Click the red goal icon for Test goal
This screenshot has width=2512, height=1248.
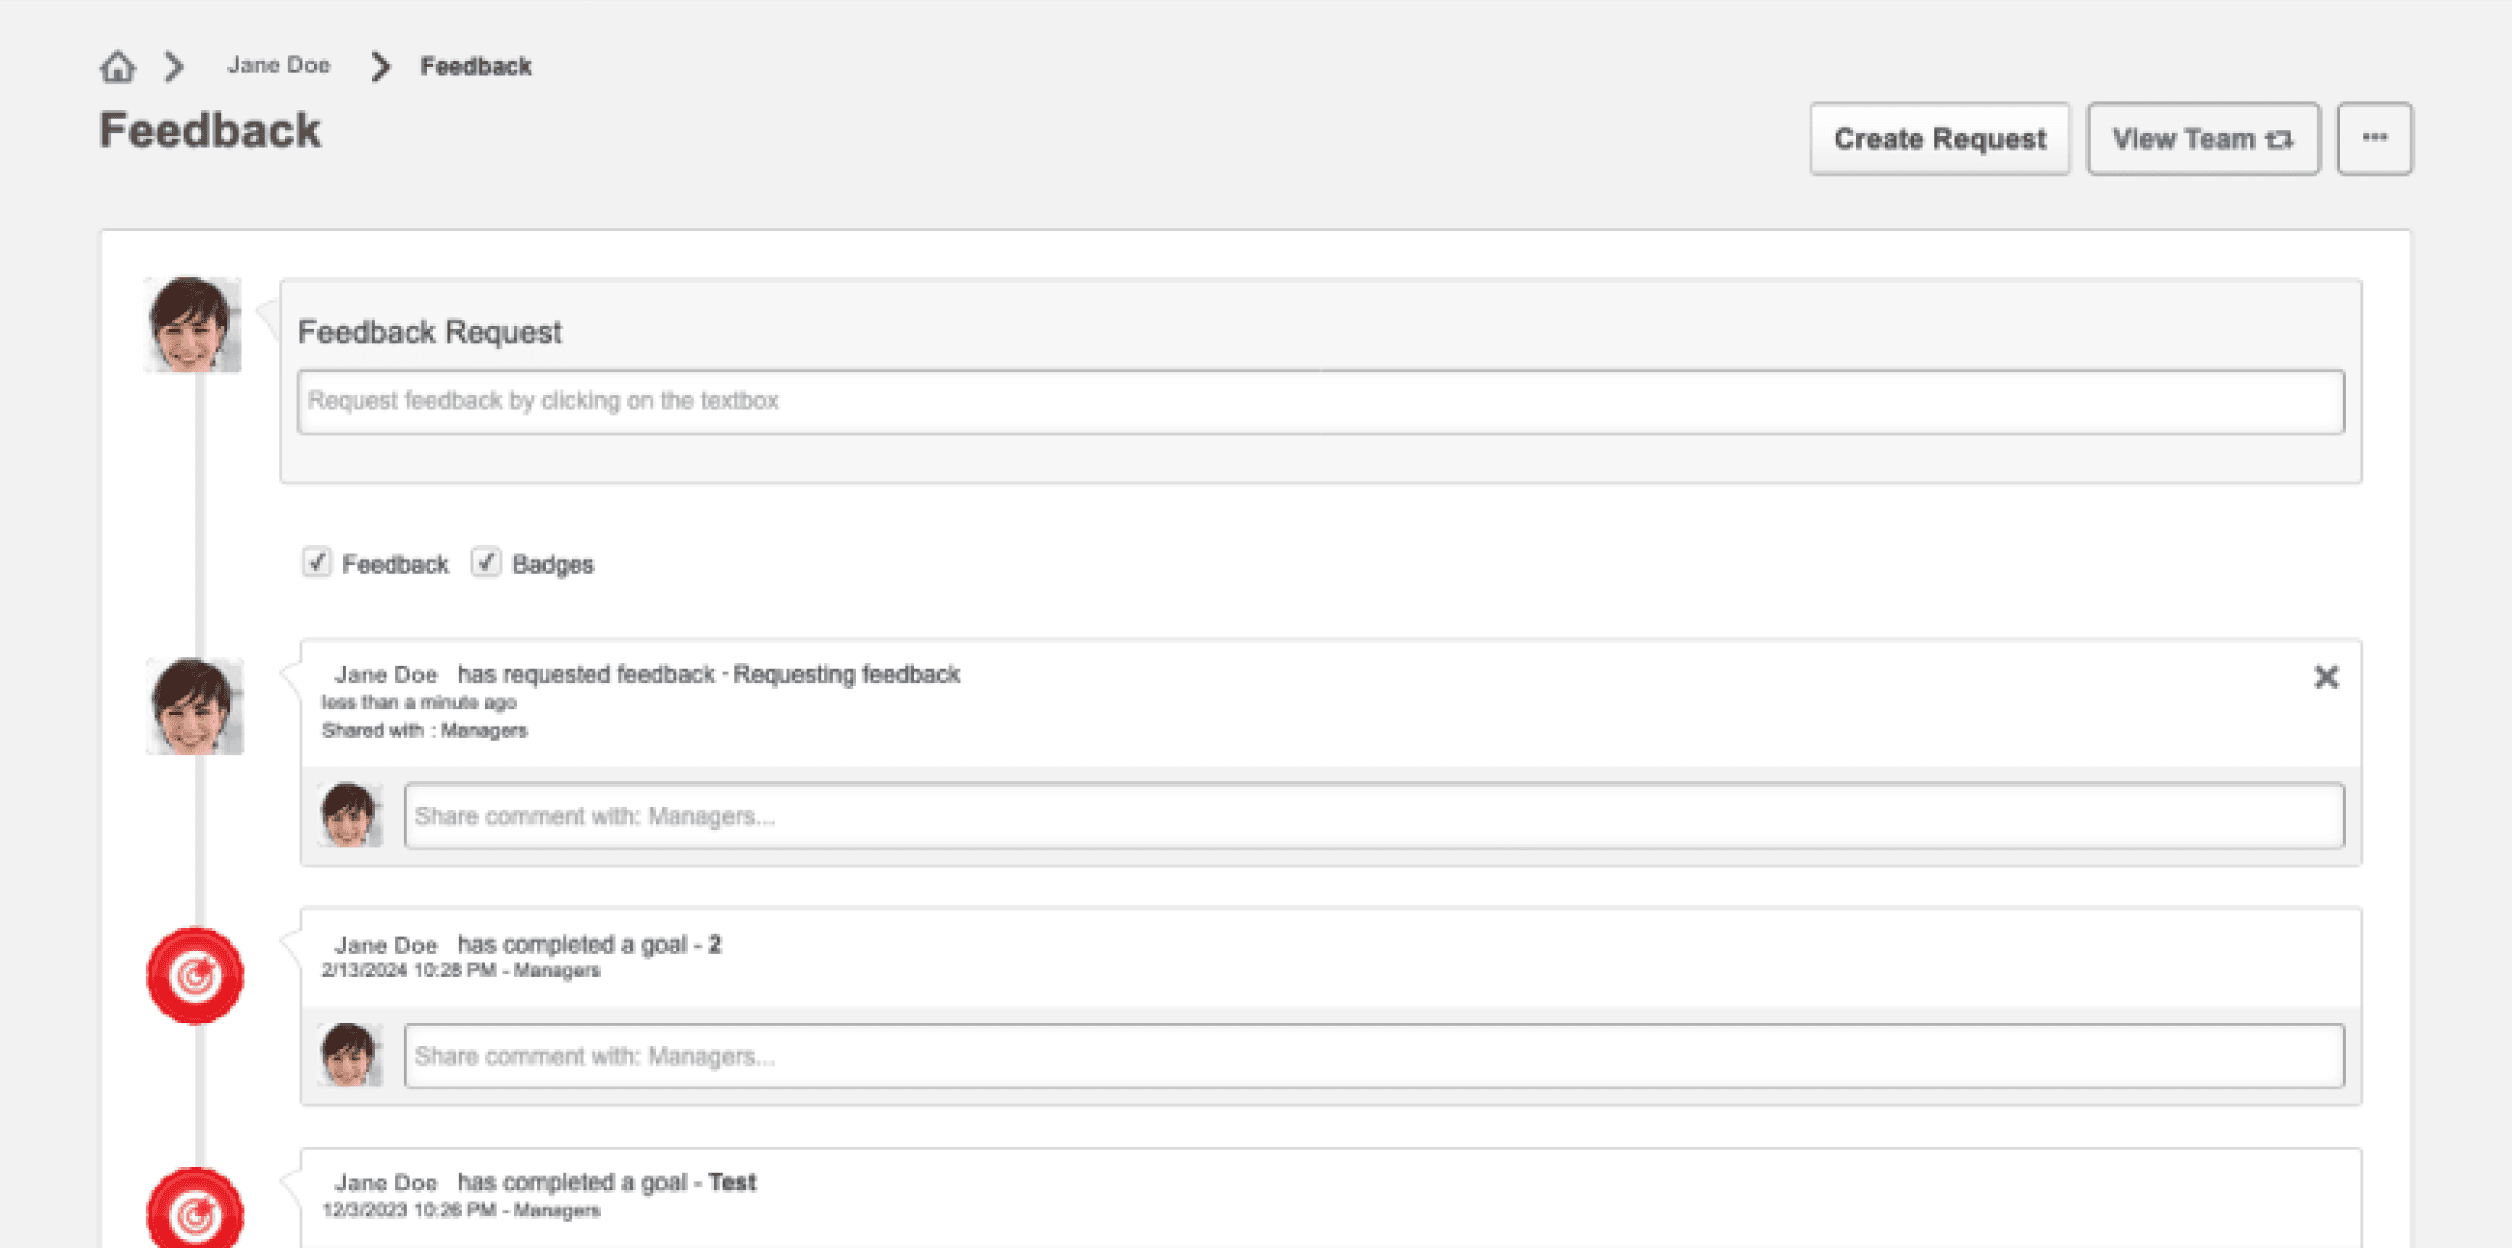click(x=195, y=1210)
